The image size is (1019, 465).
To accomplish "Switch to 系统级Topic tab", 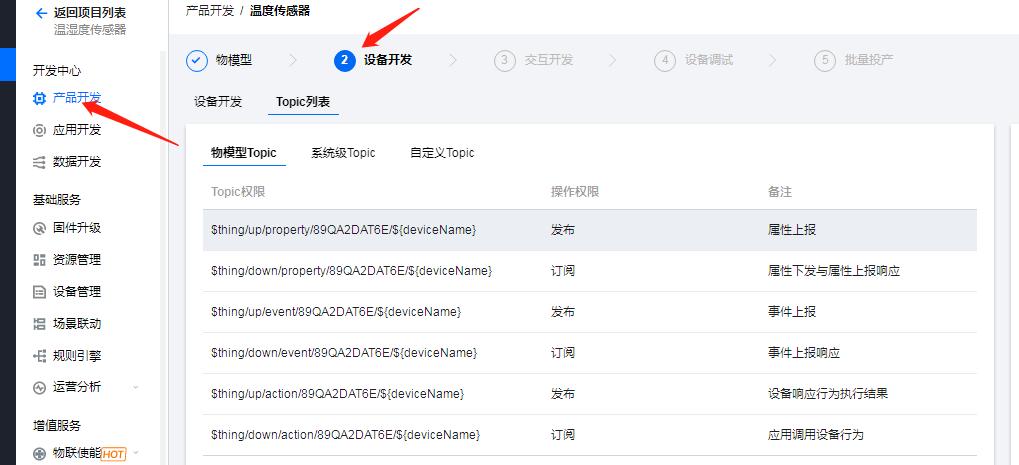I will [x=343, y=153].
